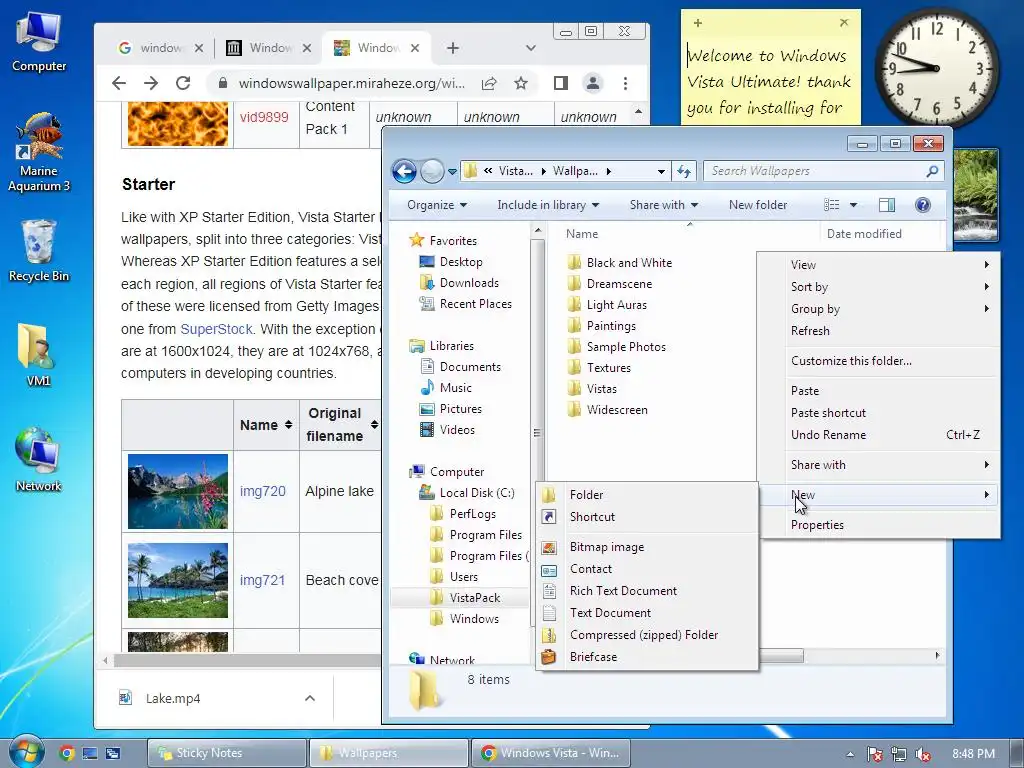Add new sticky note with plus
The height and width of the screenshot is (768, 1024).
click(x=697, y=23)
